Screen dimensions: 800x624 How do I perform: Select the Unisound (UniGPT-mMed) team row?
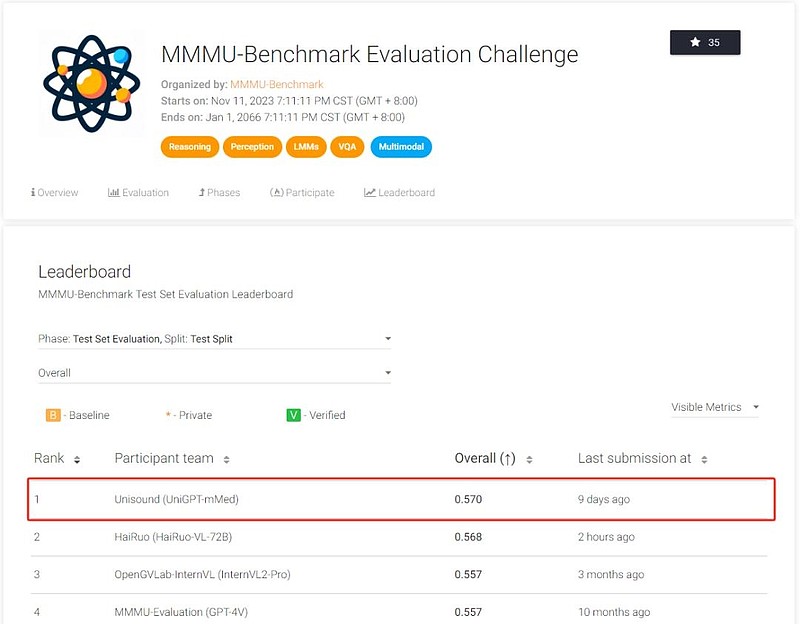[400, 499]
